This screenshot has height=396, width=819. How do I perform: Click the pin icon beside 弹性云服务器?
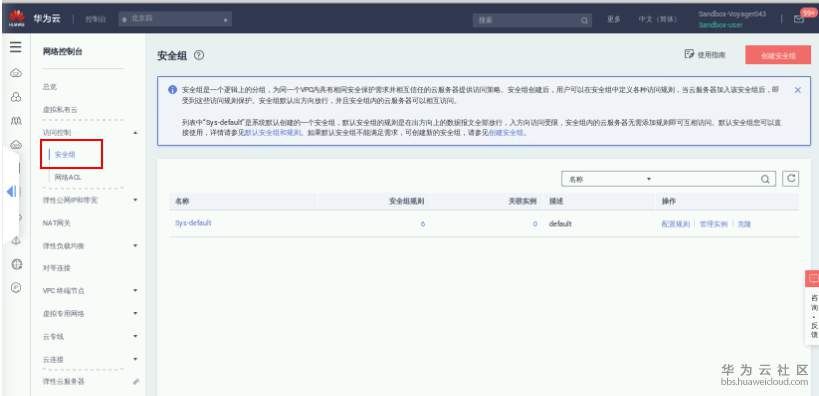click(x=136, y=382)
